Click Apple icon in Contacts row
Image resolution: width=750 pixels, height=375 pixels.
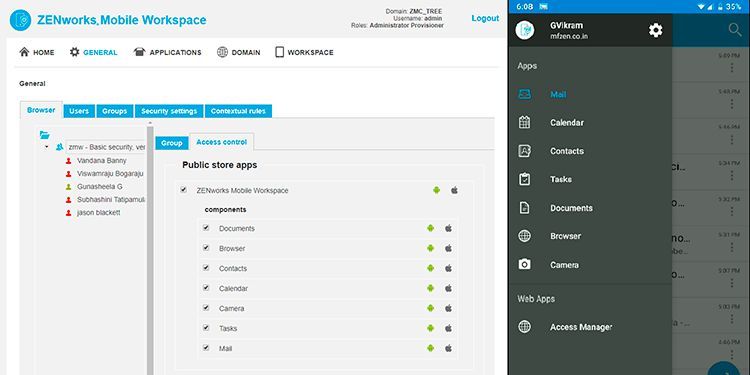point(449,268)
